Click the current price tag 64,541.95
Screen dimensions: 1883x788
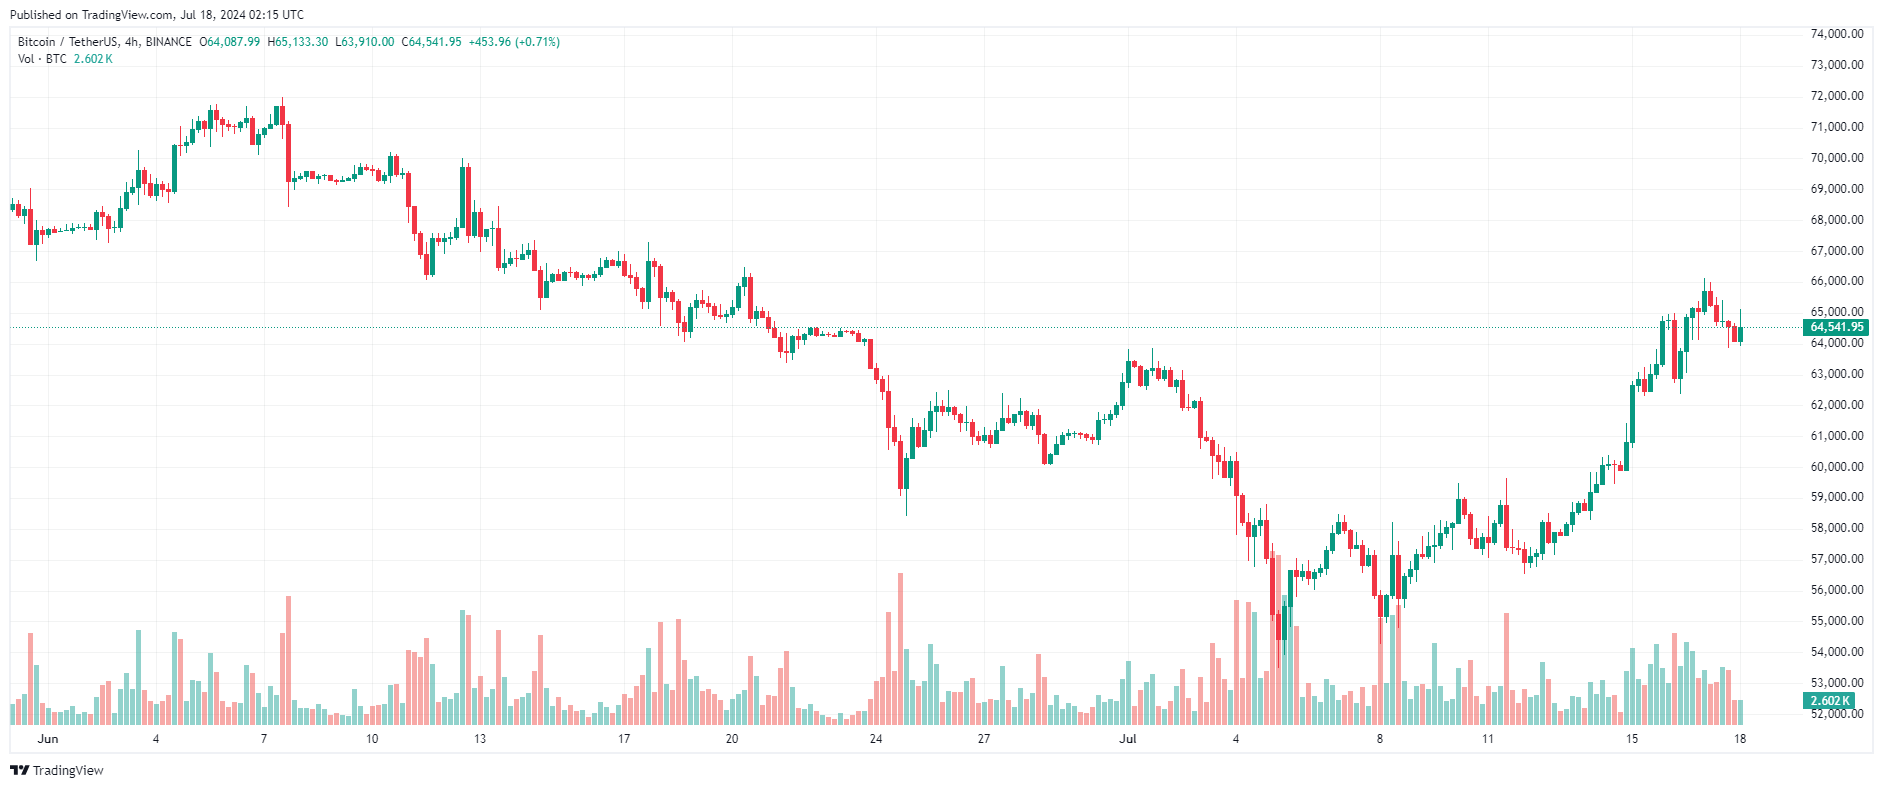(x=1836, y=327)
